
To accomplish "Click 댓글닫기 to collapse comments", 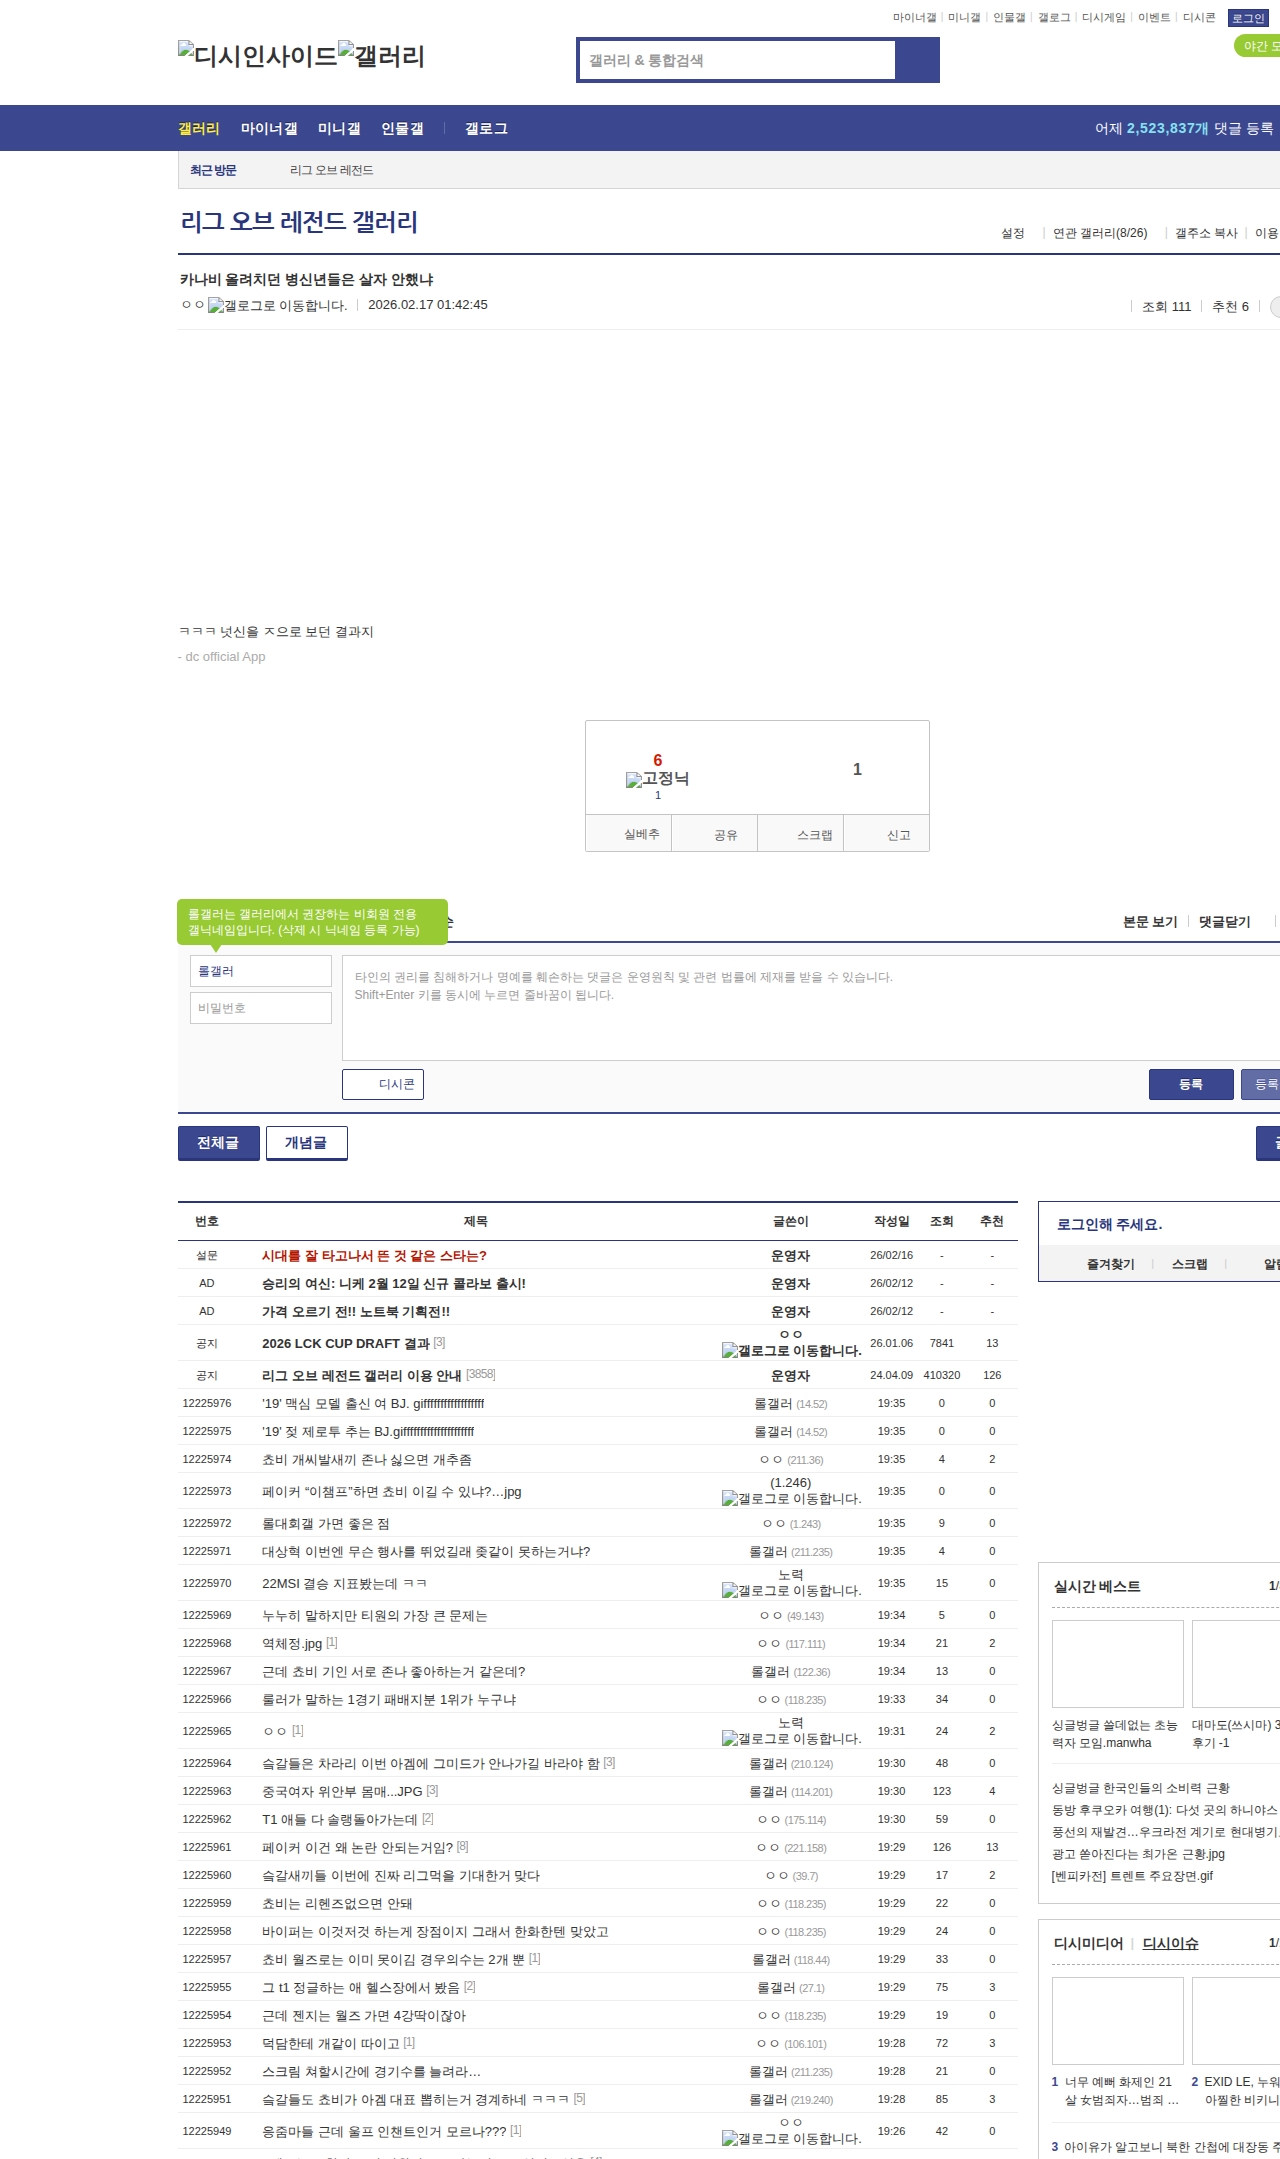I will coord(1225,922).
